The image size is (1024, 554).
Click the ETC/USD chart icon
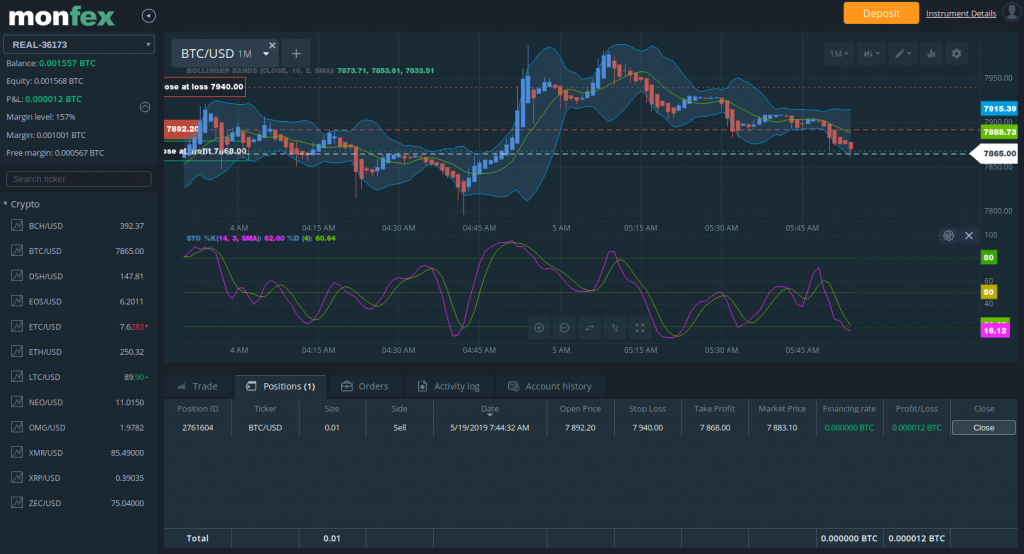pos(17,326)
